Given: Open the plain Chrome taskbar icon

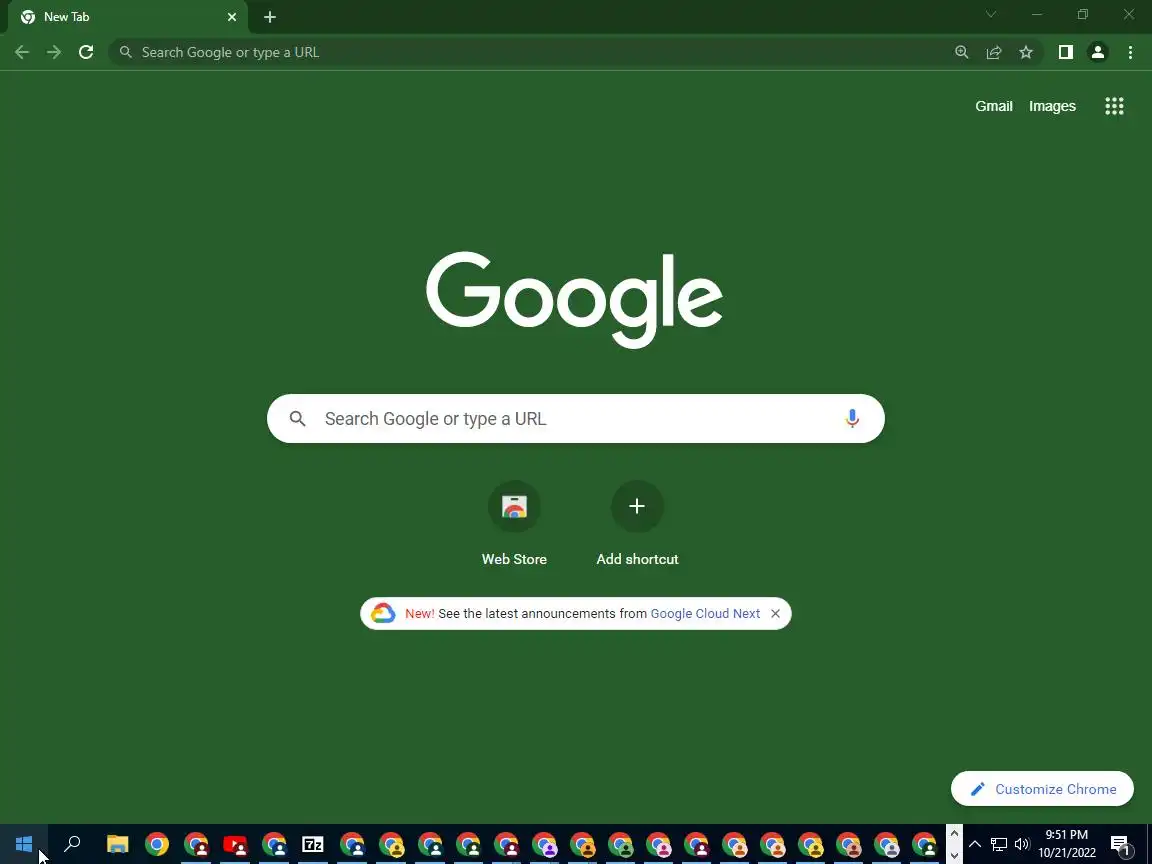Looking at the screenshot, I should coord(156,844).
